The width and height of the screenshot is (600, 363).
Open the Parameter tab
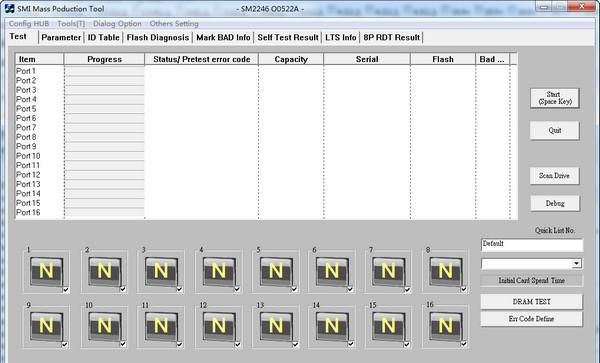click(x=61, y=37)
